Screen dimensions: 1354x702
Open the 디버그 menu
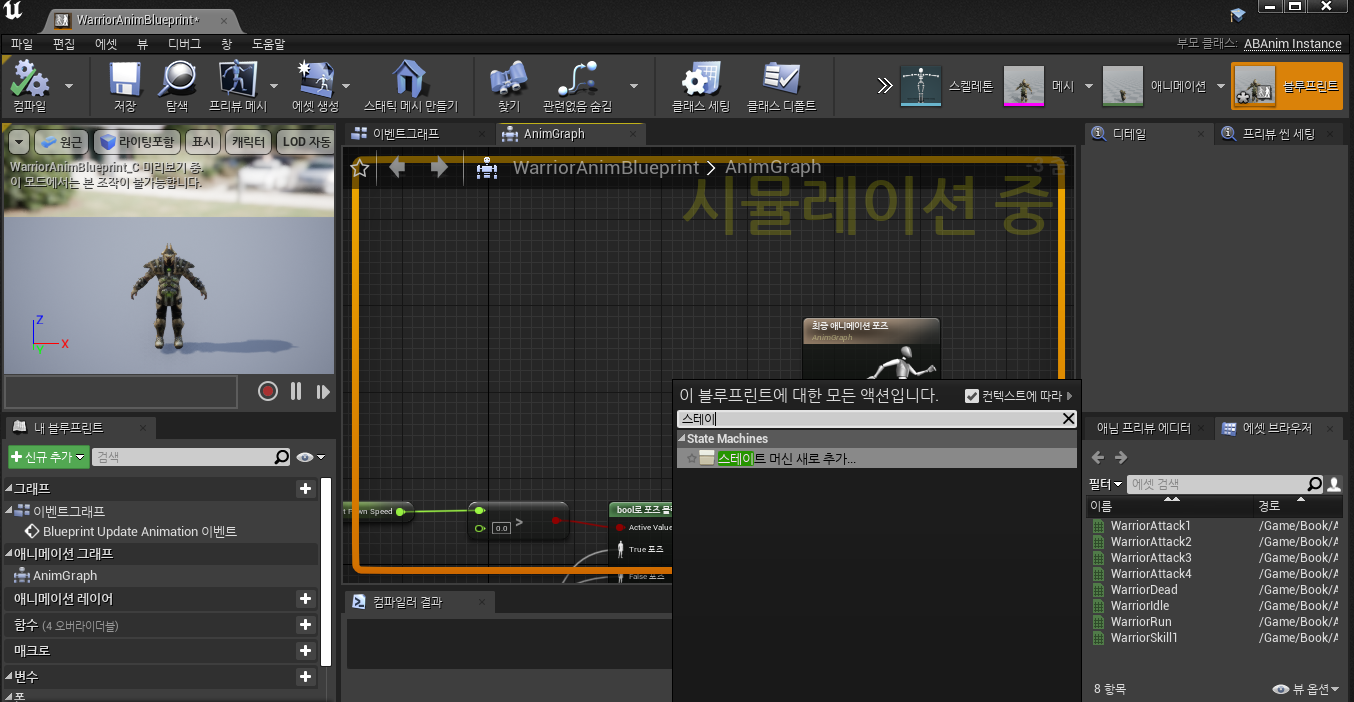(x=184, y=44)
